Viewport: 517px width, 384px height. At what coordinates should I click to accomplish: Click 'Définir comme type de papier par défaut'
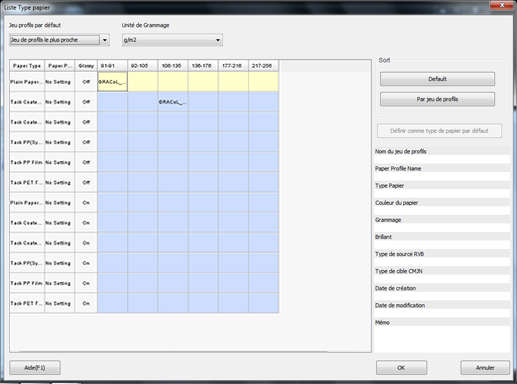(439, 131)
